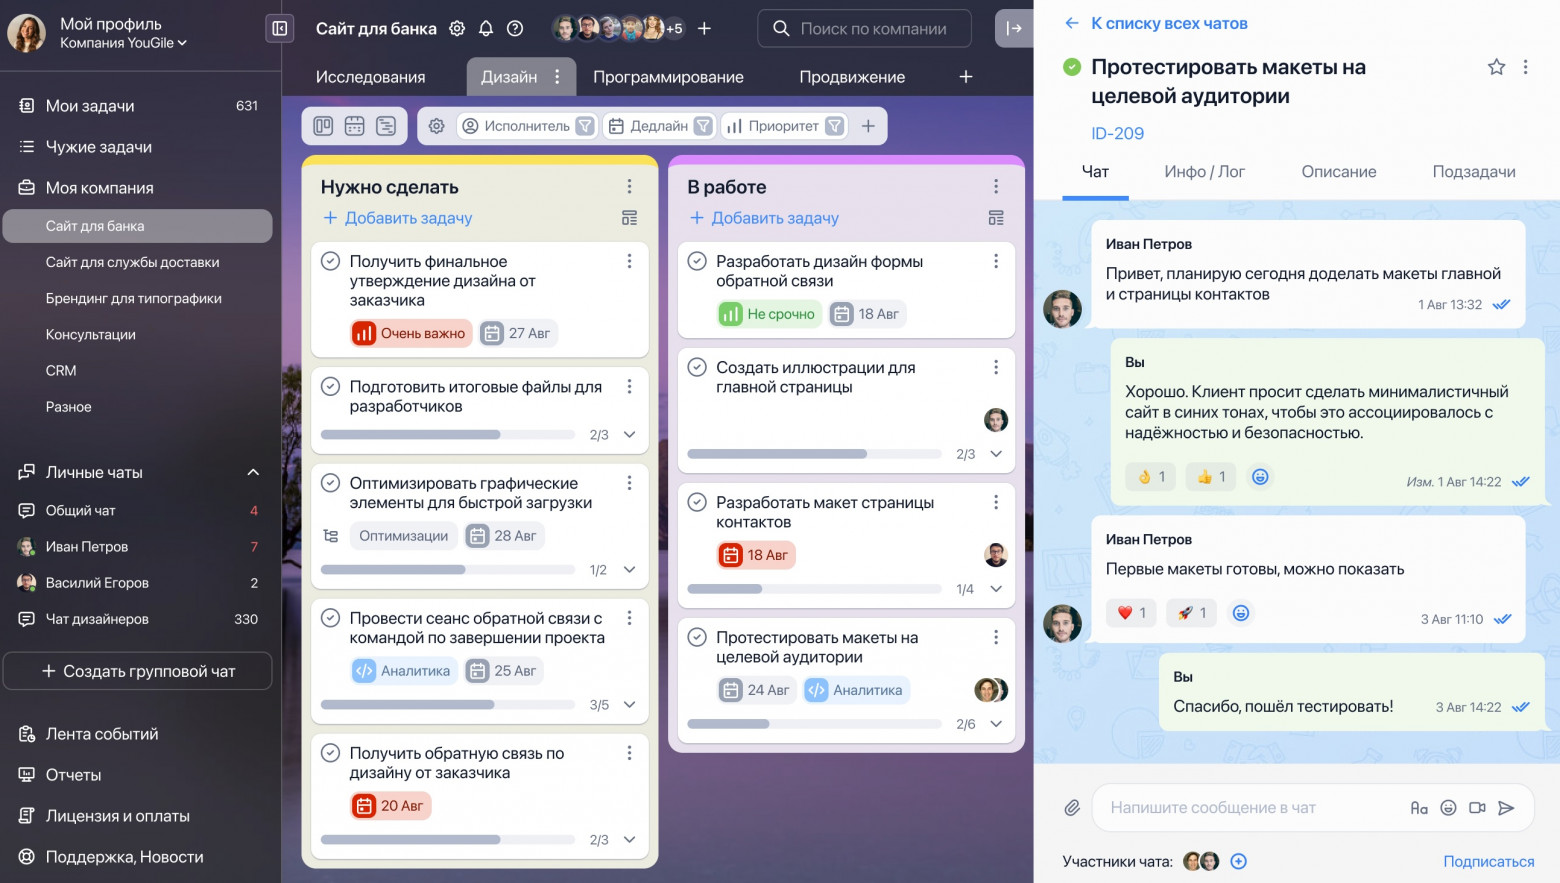Open the emoji picker in chat input
Viewport: 1560px width, 883px height.
[x=1448, y=807]
